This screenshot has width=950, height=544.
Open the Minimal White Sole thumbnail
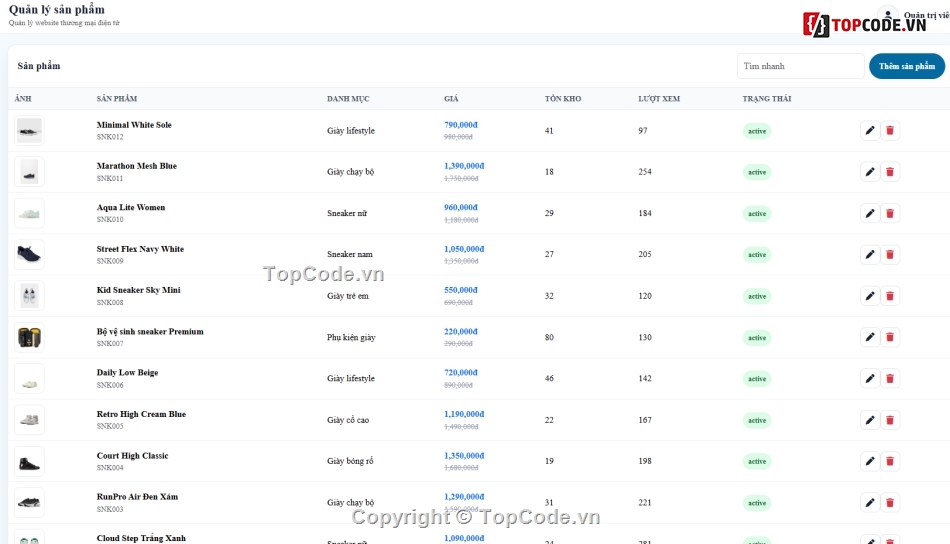[29, 131]
